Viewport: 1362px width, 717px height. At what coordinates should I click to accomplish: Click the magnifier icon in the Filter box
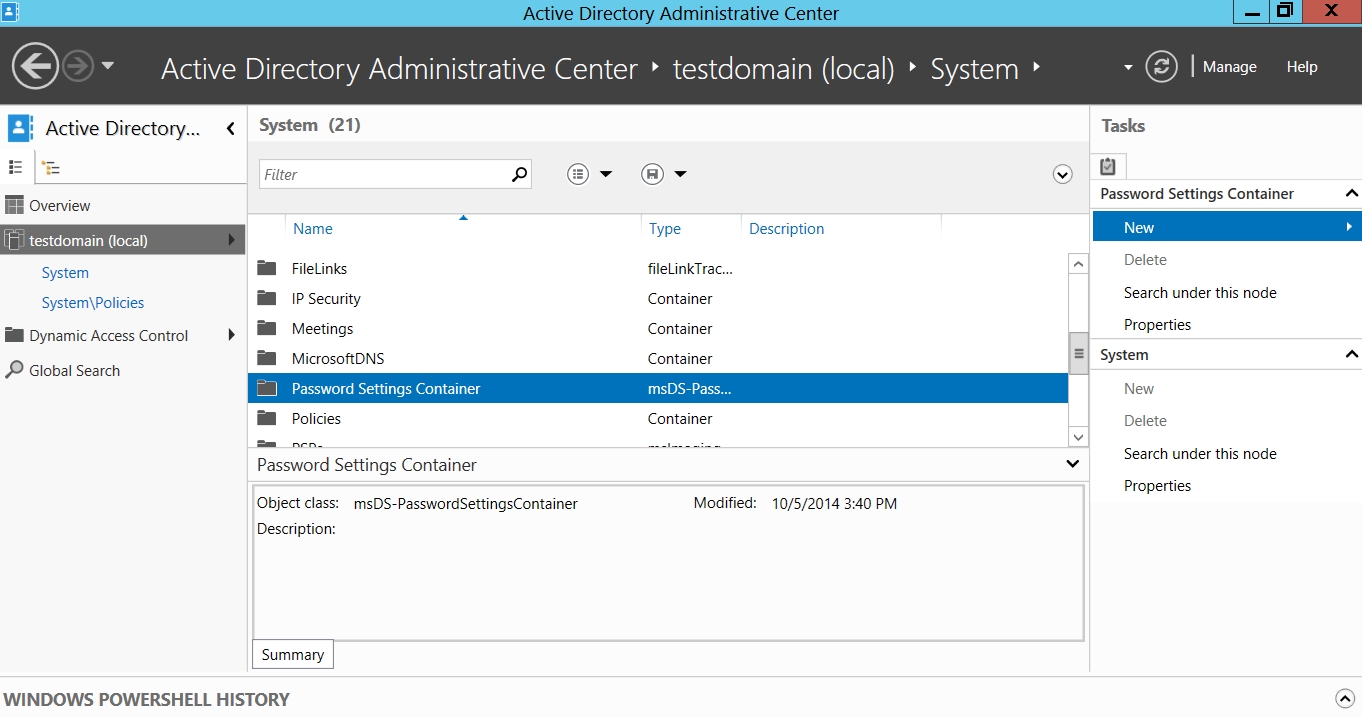click(x=519, y=174)
